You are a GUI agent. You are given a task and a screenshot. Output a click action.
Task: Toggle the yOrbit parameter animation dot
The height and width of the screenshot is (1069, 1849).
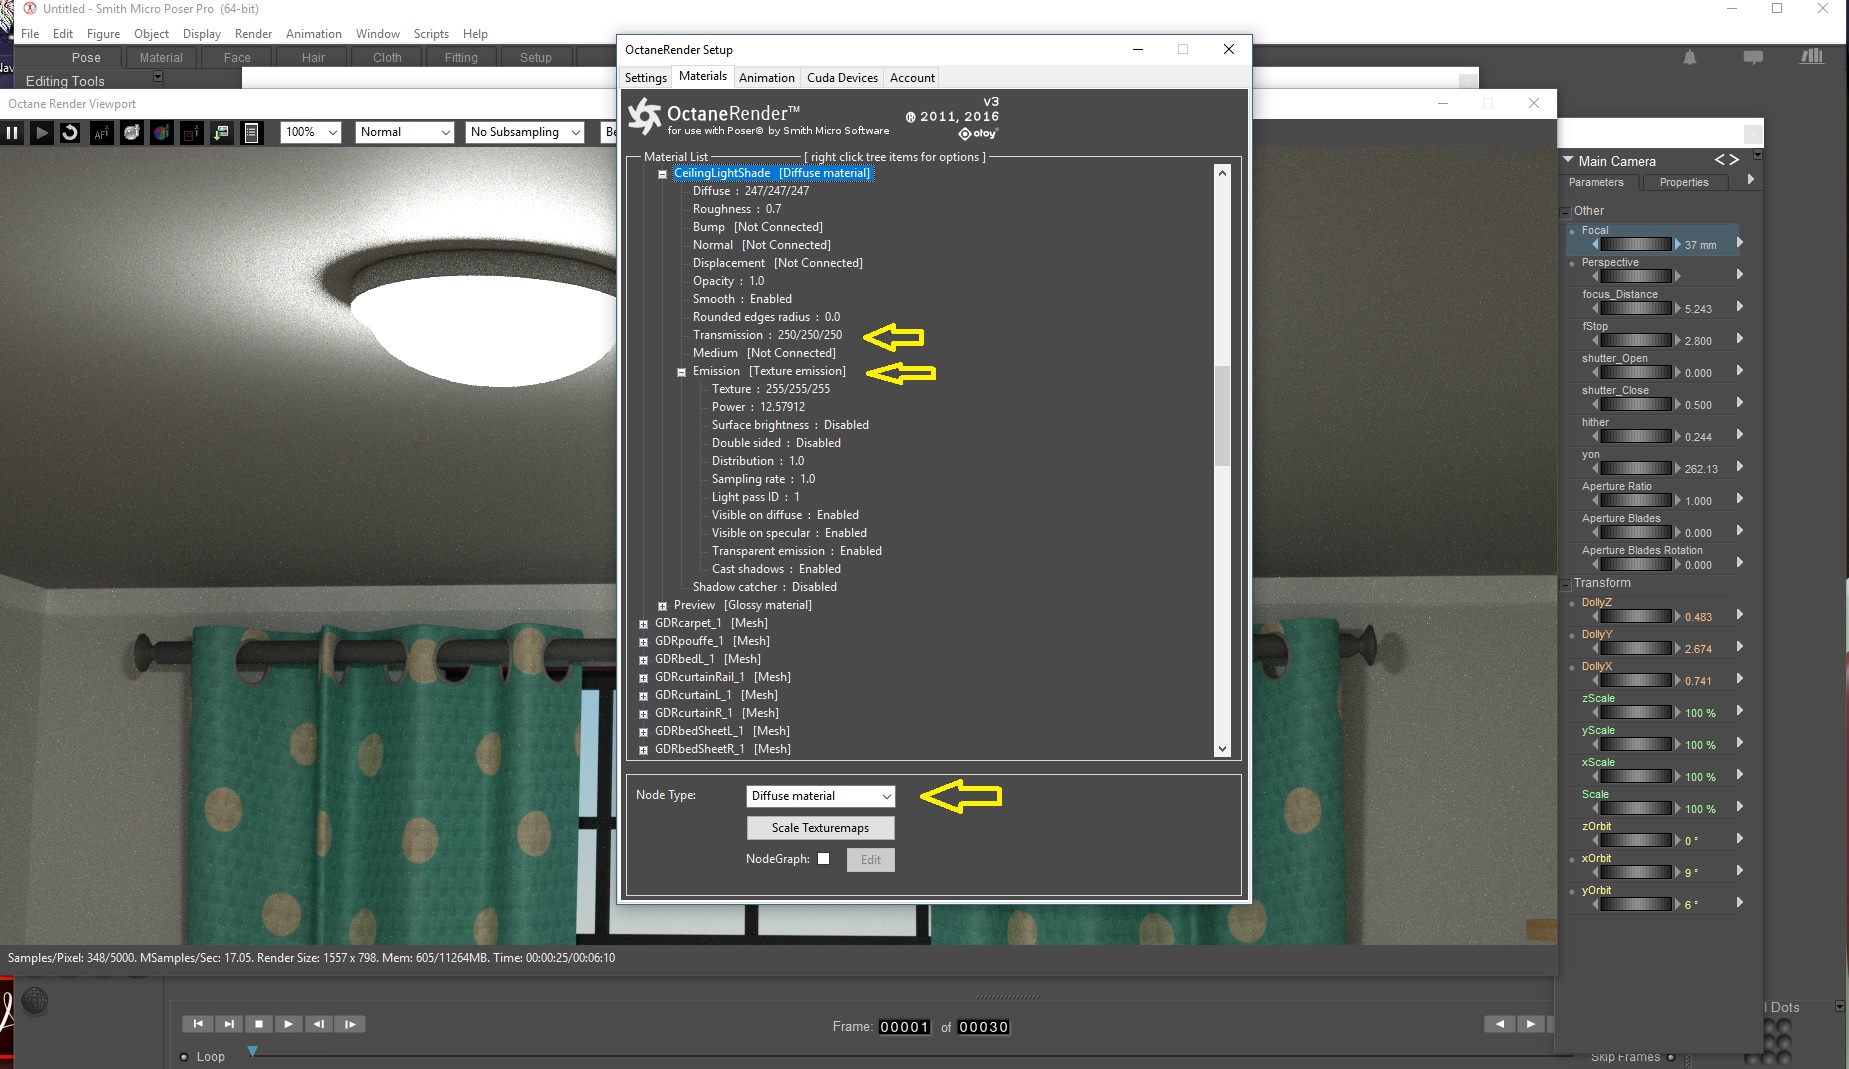[x=1572, y=892]
